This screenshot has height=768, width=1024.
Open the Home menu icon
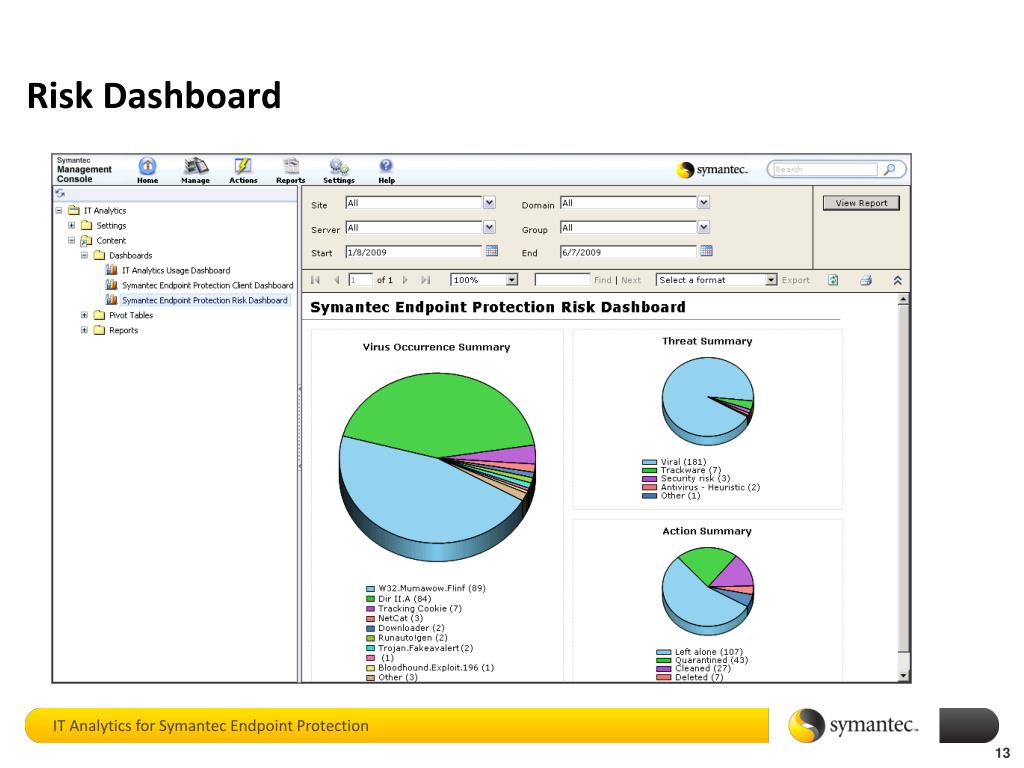(x=148, y=166)
